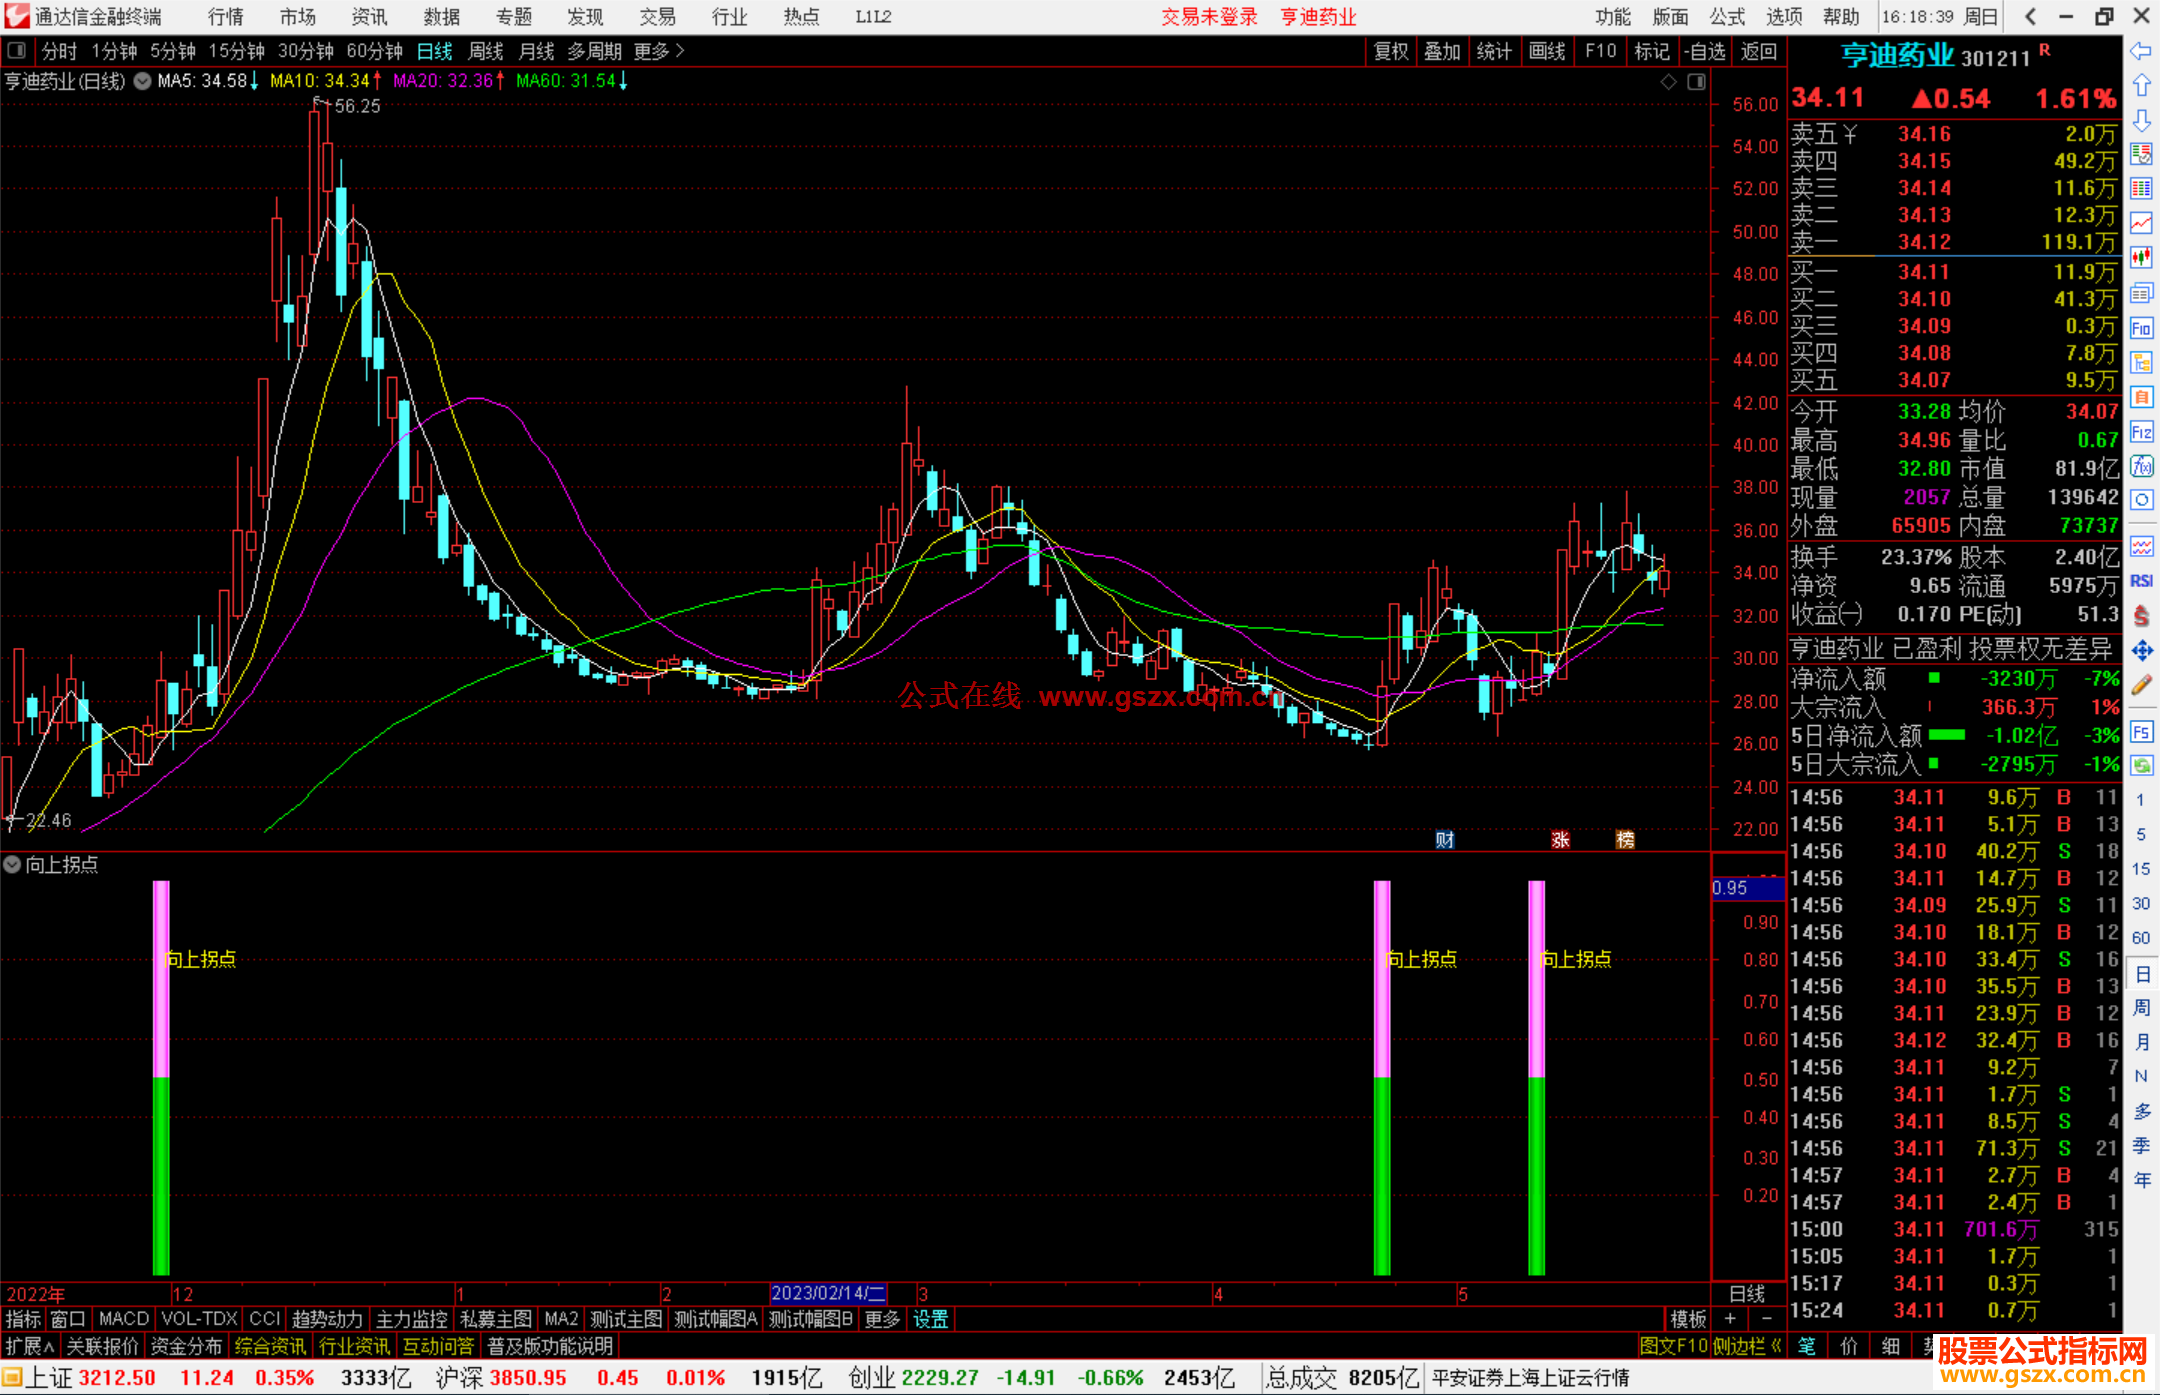Toggle the panel icon left of 分时
The height and width of the screenshot is (1395, 2160).
(16, 50)
